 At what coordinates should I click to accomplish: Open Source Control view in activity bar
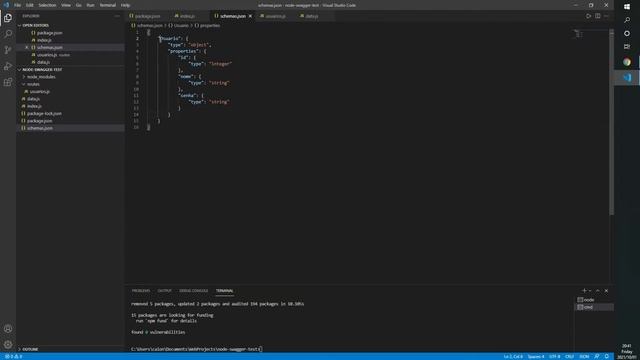(x=8, y=50)
